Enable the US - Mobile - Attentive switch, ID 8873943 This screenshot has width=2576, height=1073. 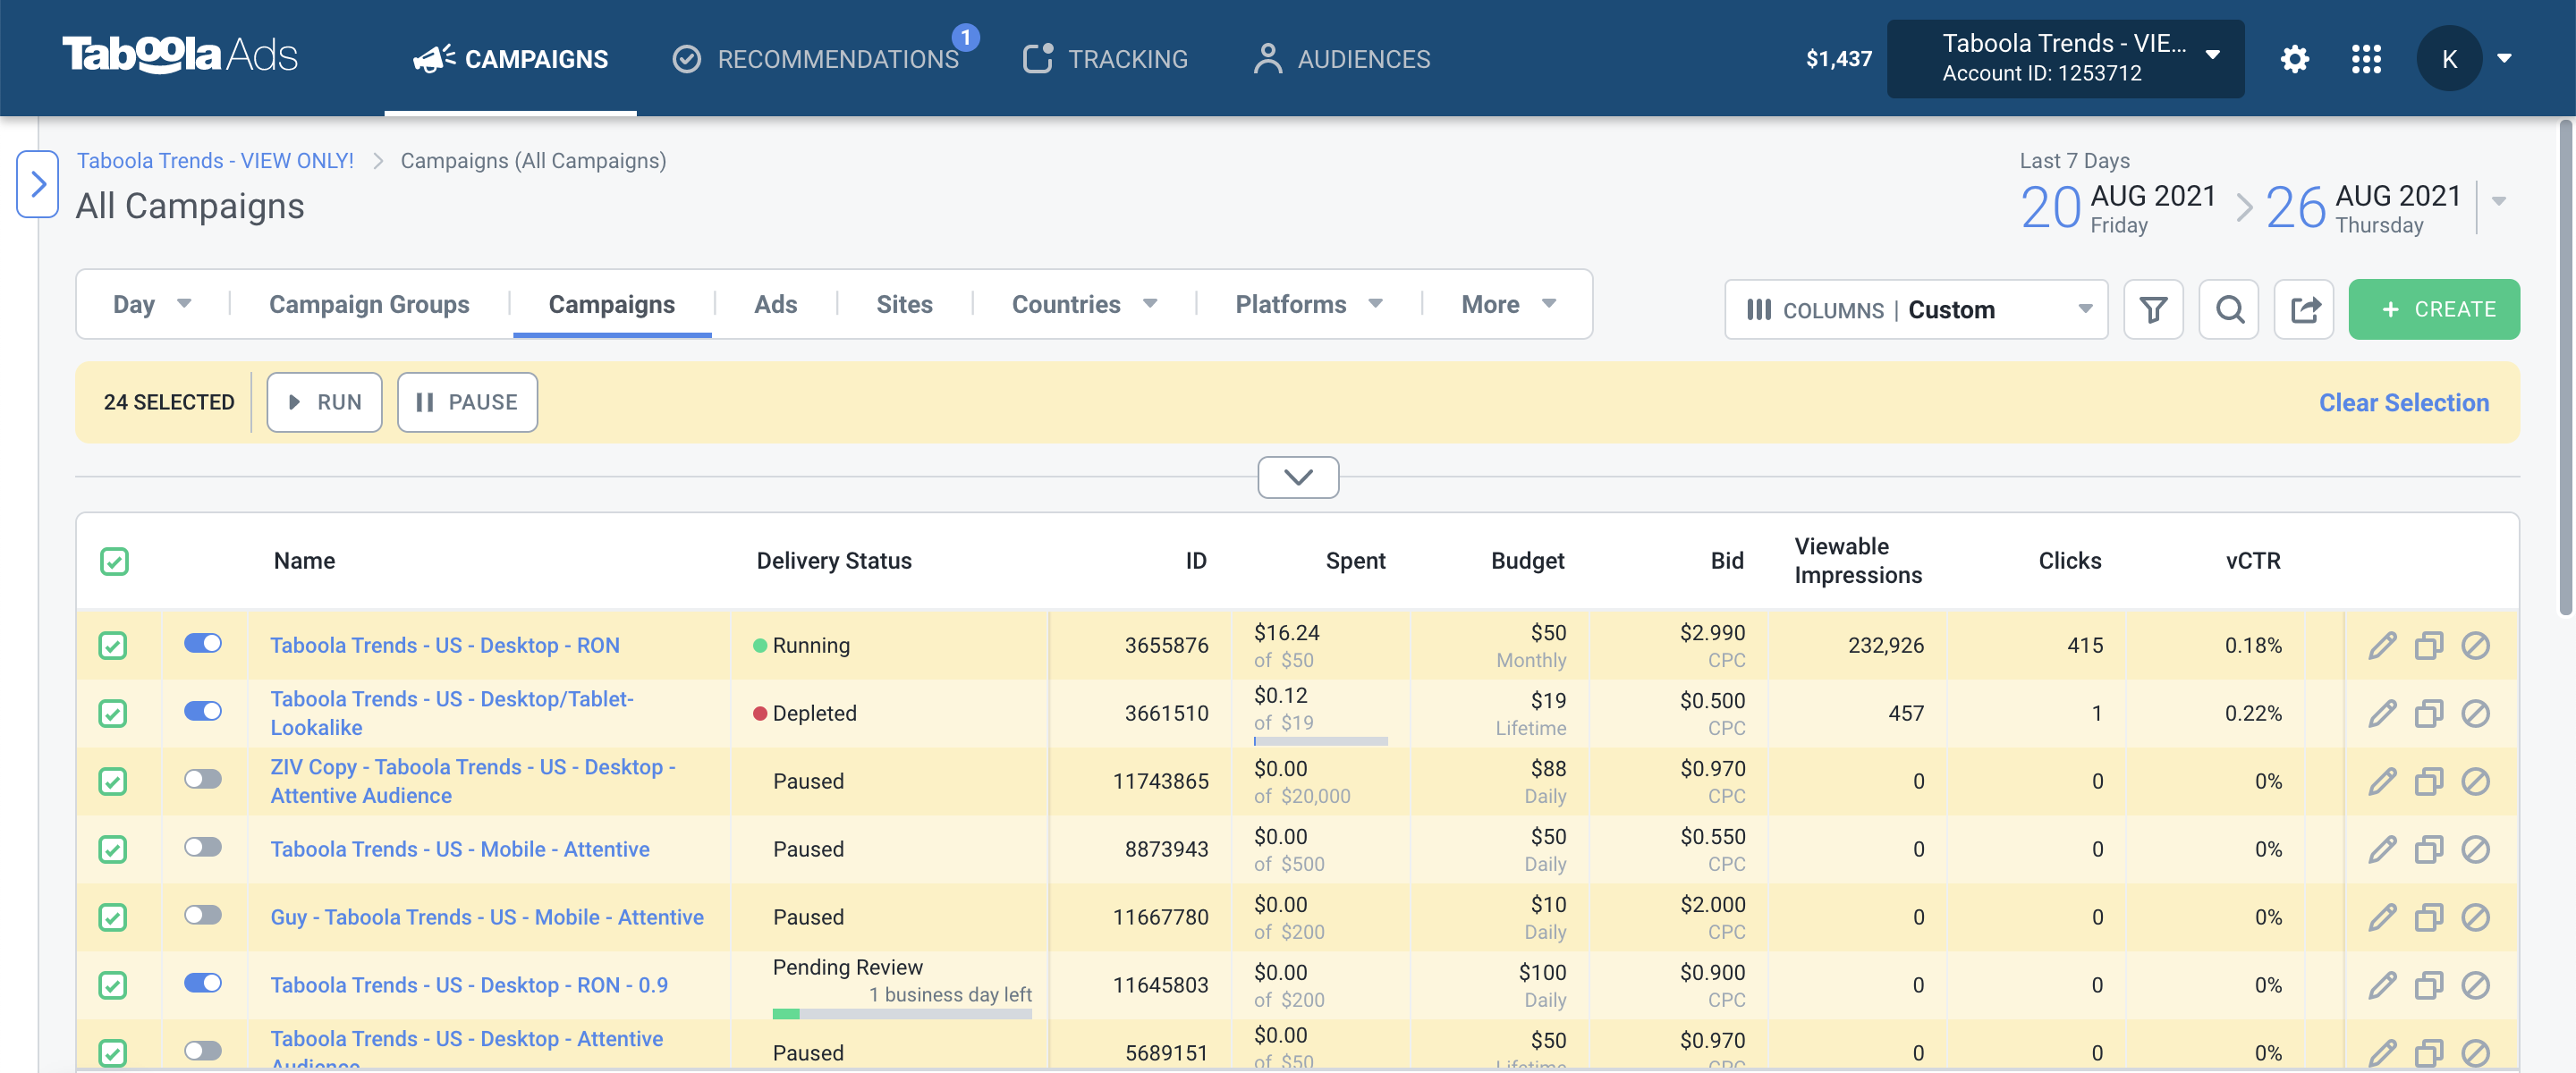pyautogui.click(x=203, y=847)
